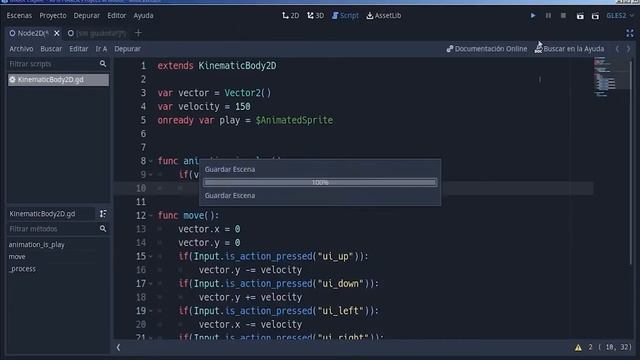Open the Escenas menu
Viewport: 640px width, 360px height.
coord(19,16)
